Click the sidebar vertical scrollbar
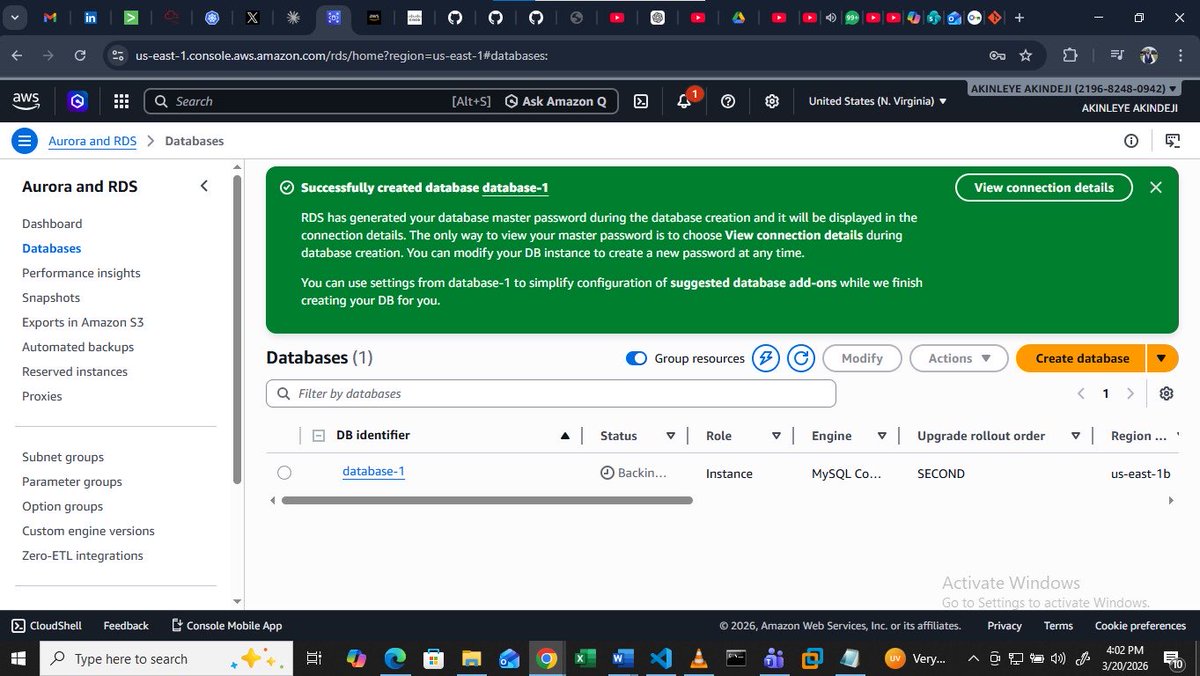Viewport: 1200px width, 676px height. pos(237,330)
